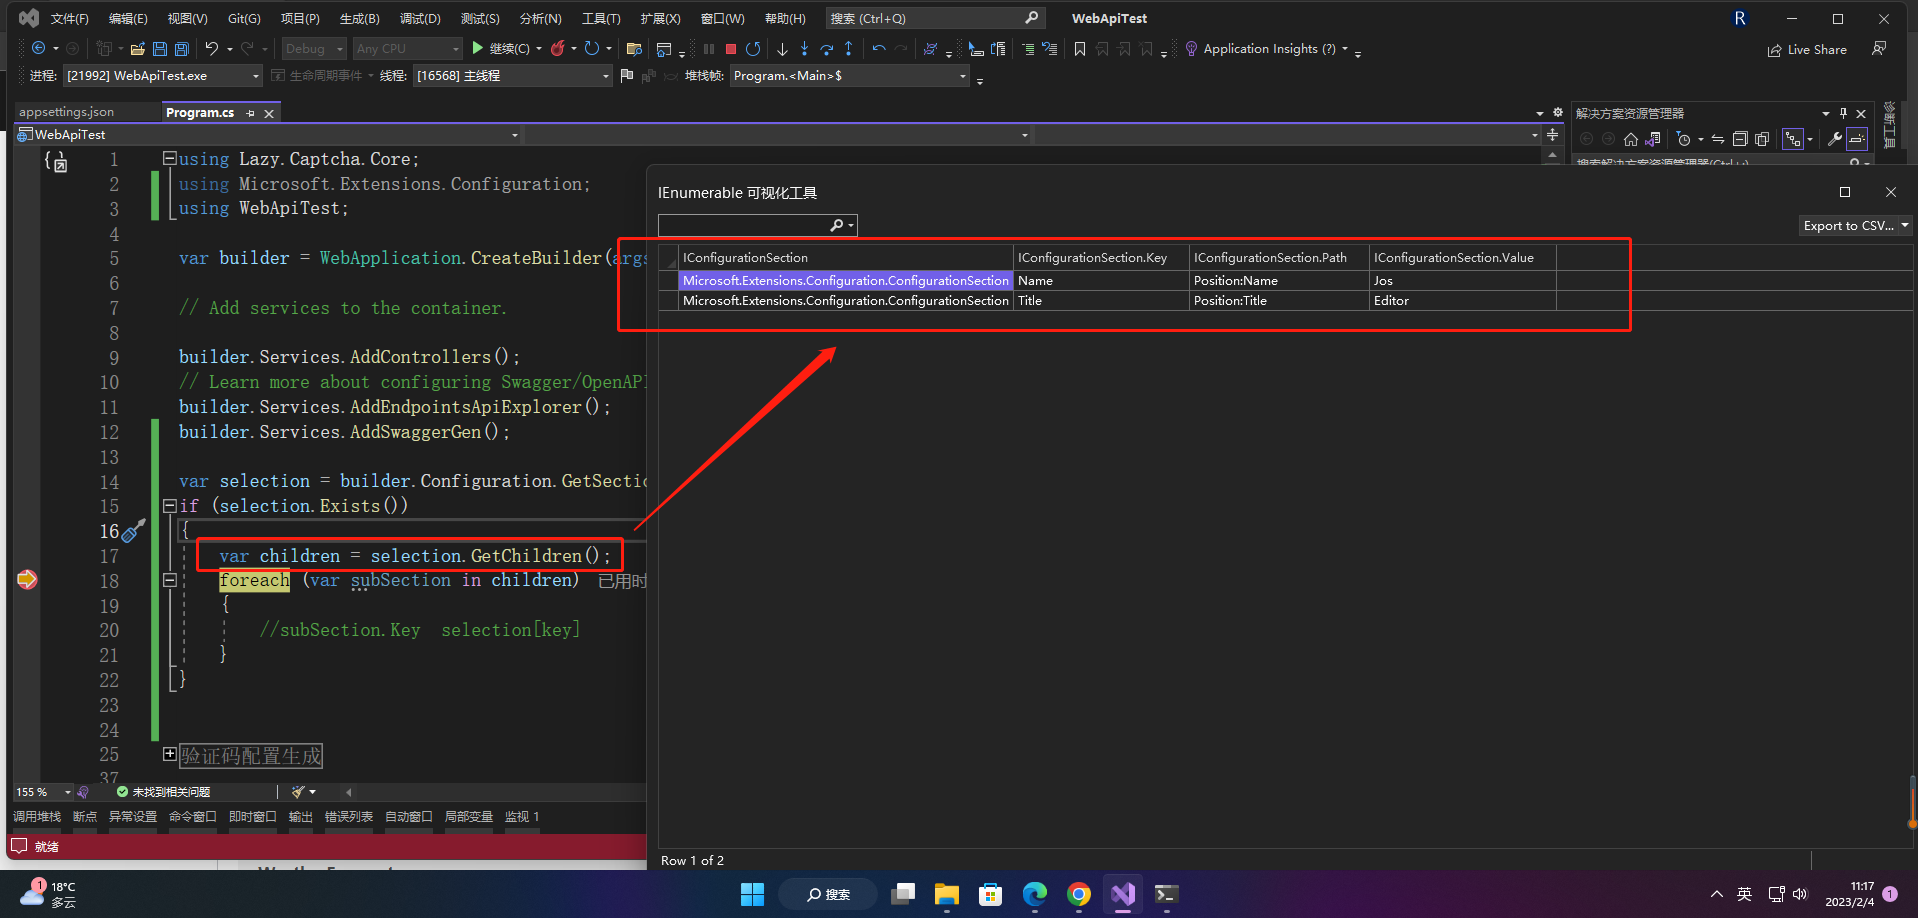The width and height of the screenshot is (1918, 918).
Task: Toggle Preview Selected Items in Solution Explorer
Action: [1857, 139]
